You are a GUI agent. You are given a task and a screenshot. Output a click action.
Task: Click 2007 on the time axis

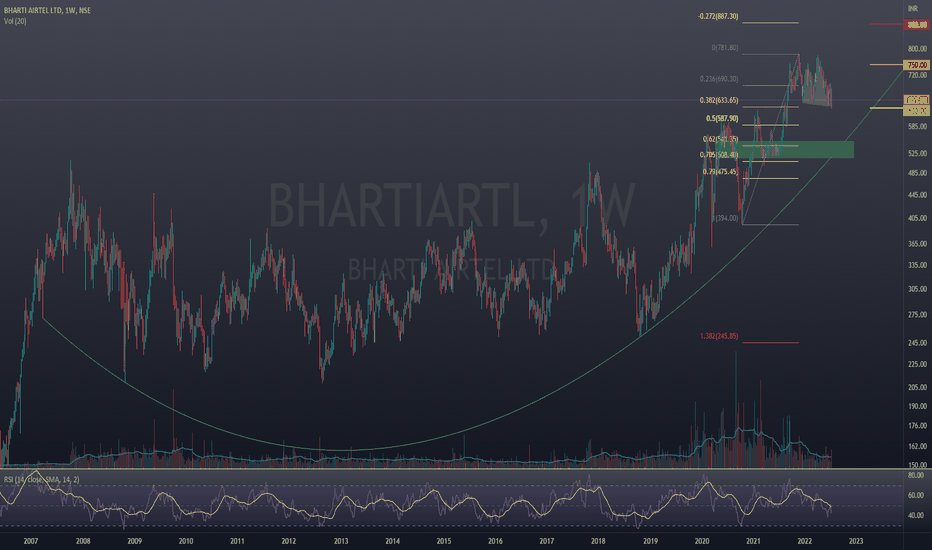(31, 541)
